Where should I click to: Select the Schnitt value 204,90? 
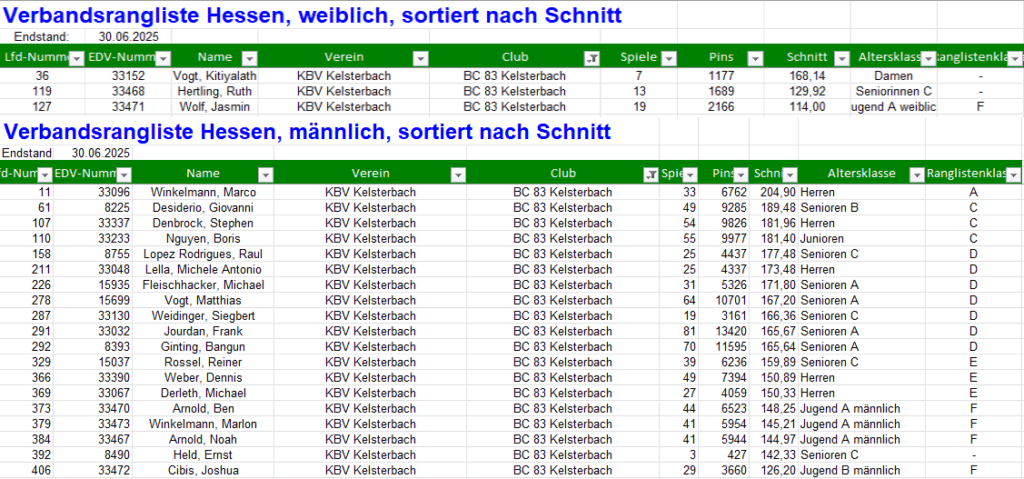[776, 192]
